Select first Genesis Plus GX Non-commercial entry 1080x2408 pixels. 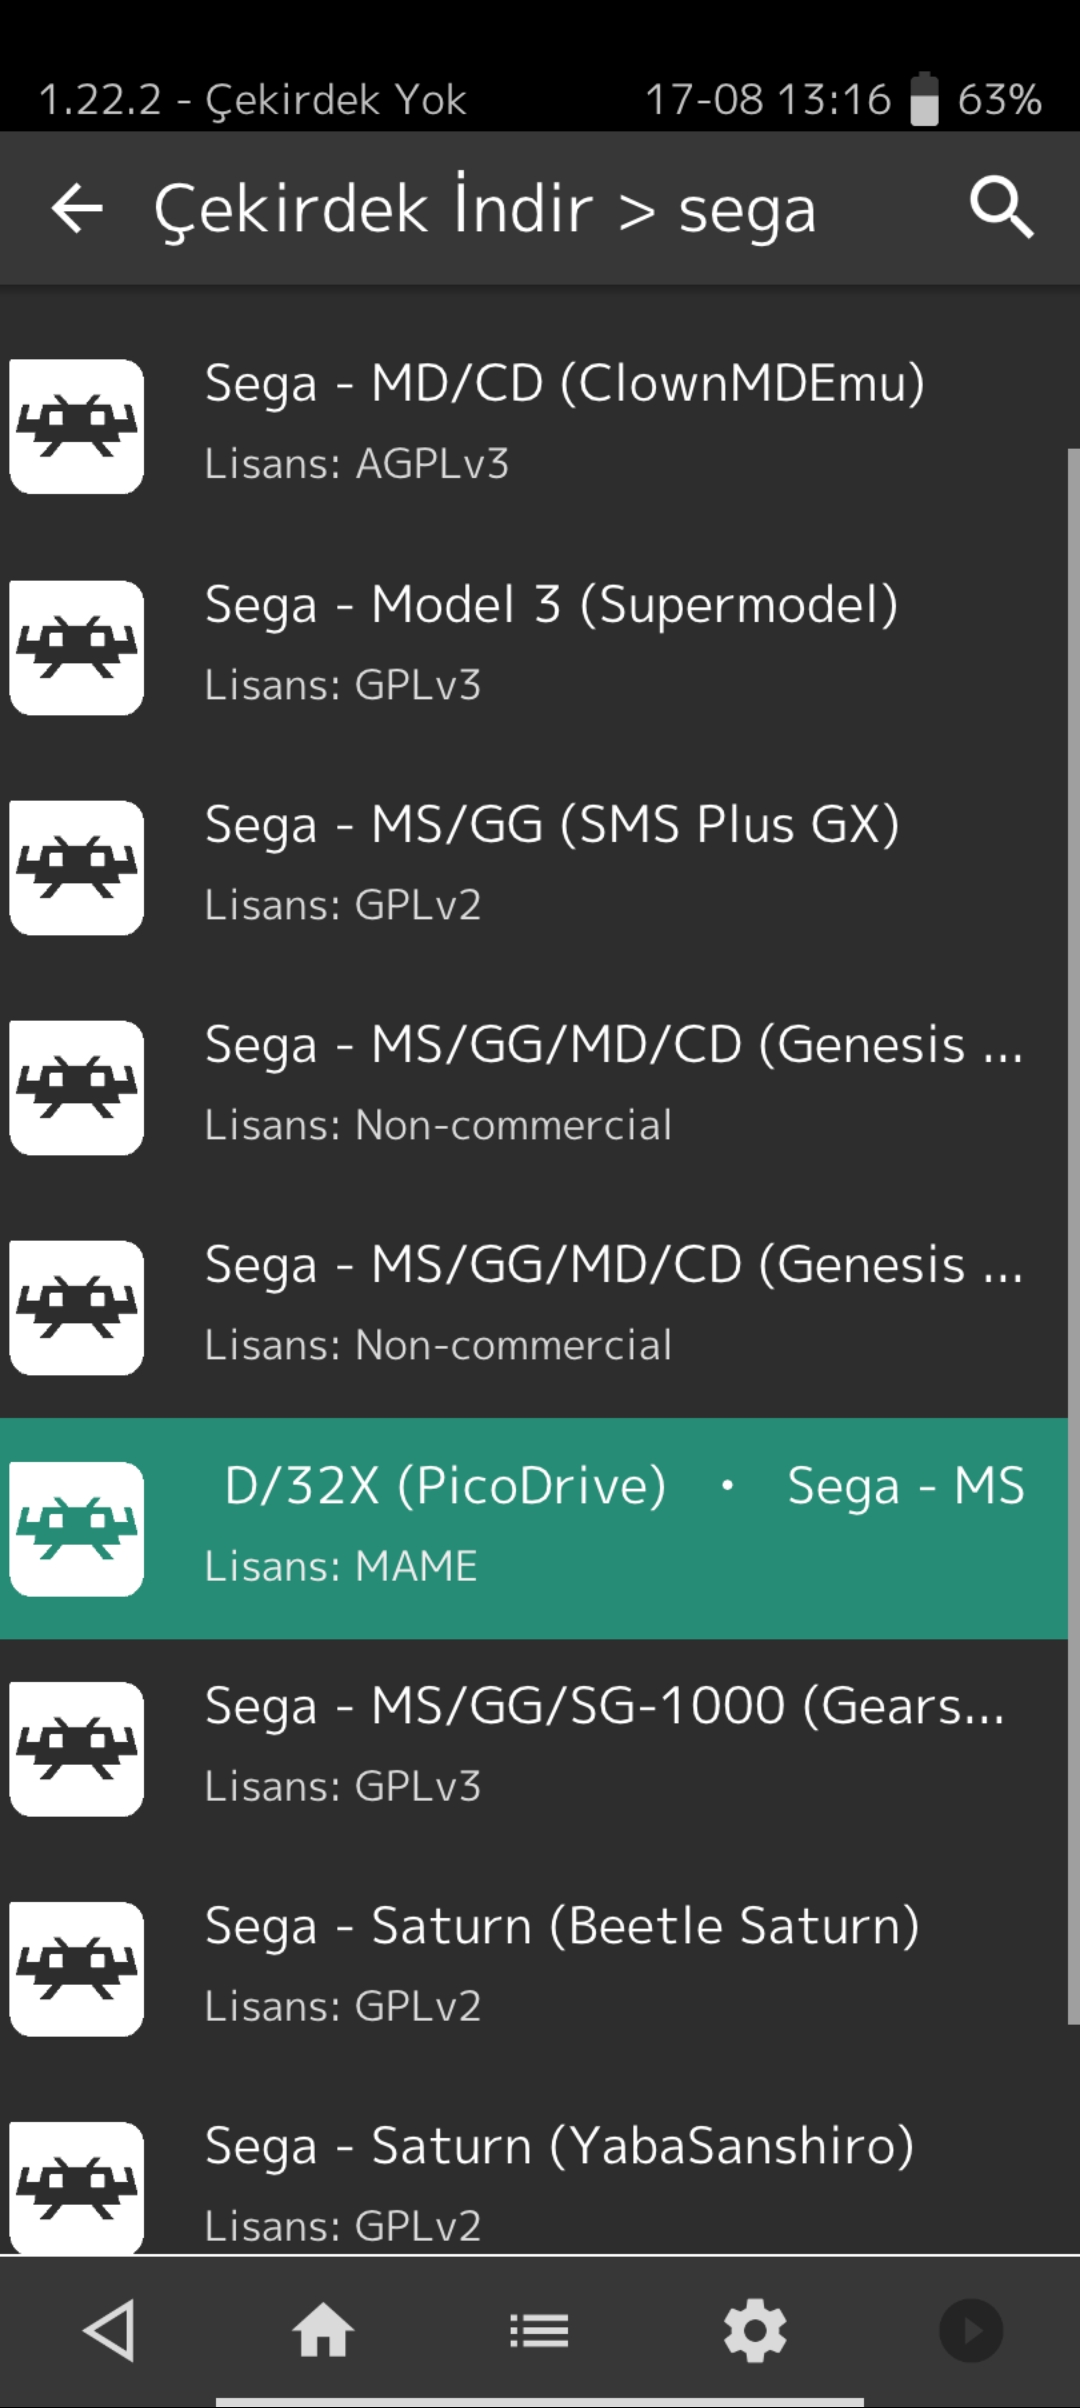coord(534,1087)
